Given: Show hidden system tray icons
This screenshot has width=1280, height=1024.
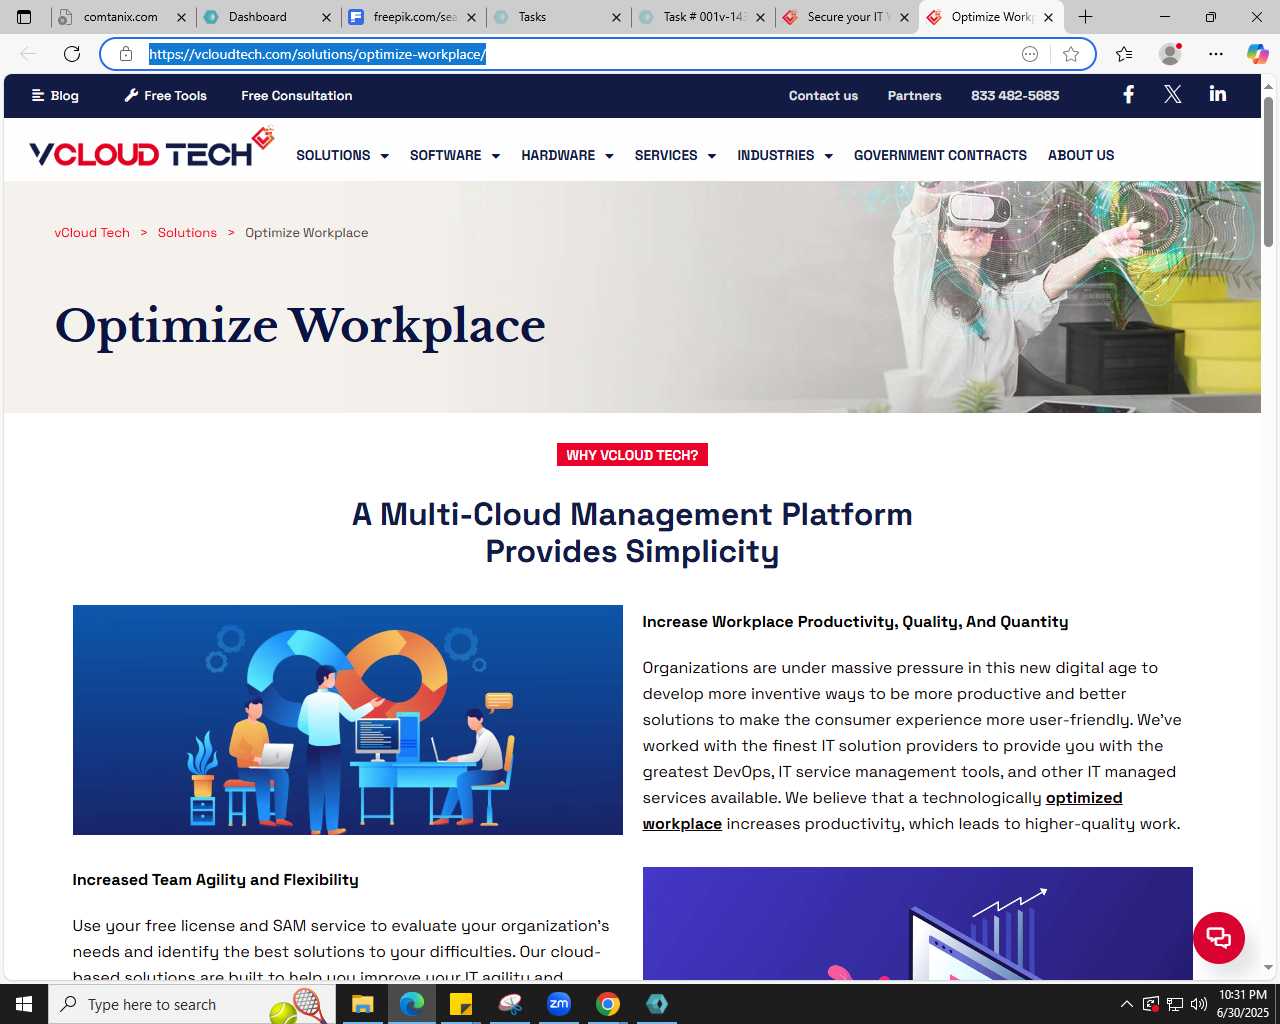Looking at the screenshot, I should [x=1126, y=1004].
